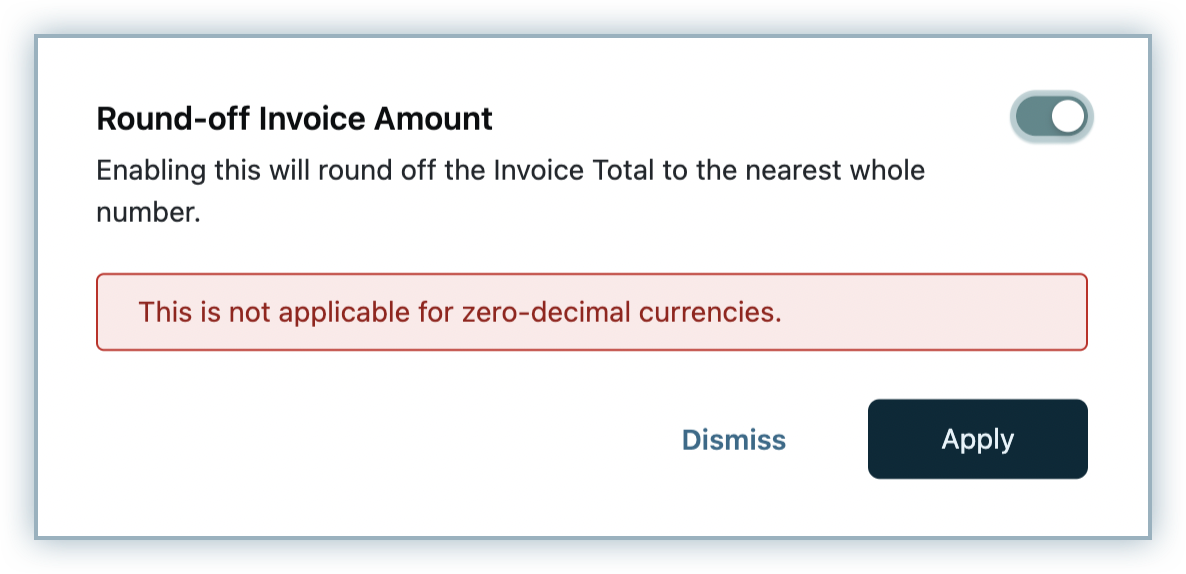1186x574 pixels.
Task: Disable invoice amount rounding via the switch
Action: tap(1052, 117)
